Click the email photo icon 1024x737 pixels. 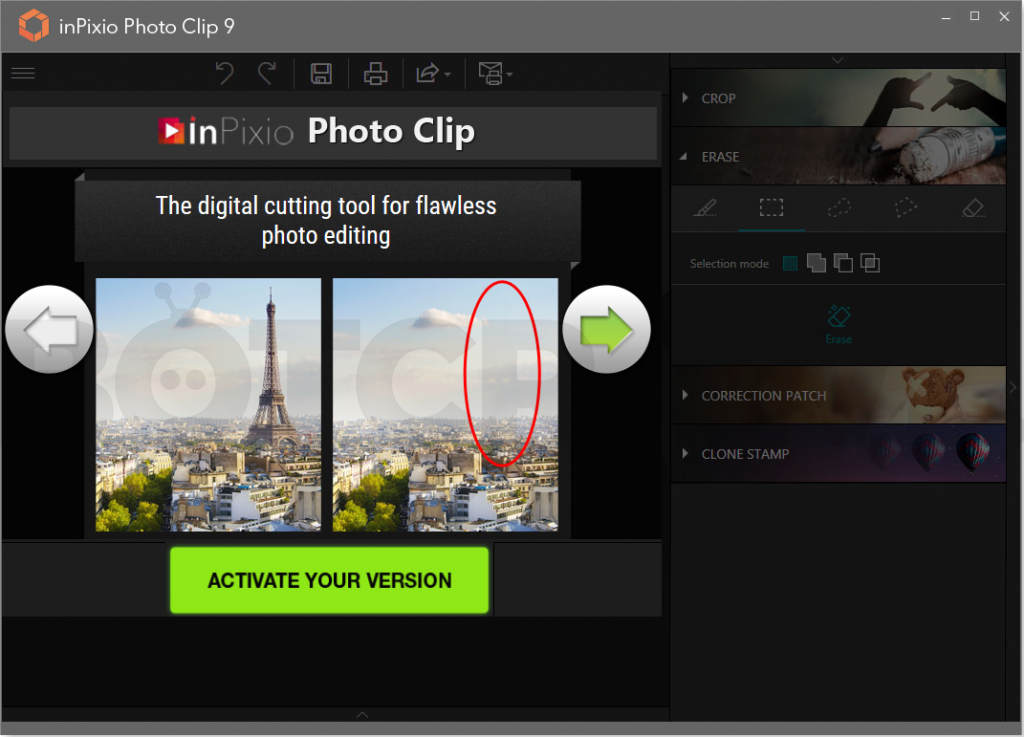click(495, 73)
